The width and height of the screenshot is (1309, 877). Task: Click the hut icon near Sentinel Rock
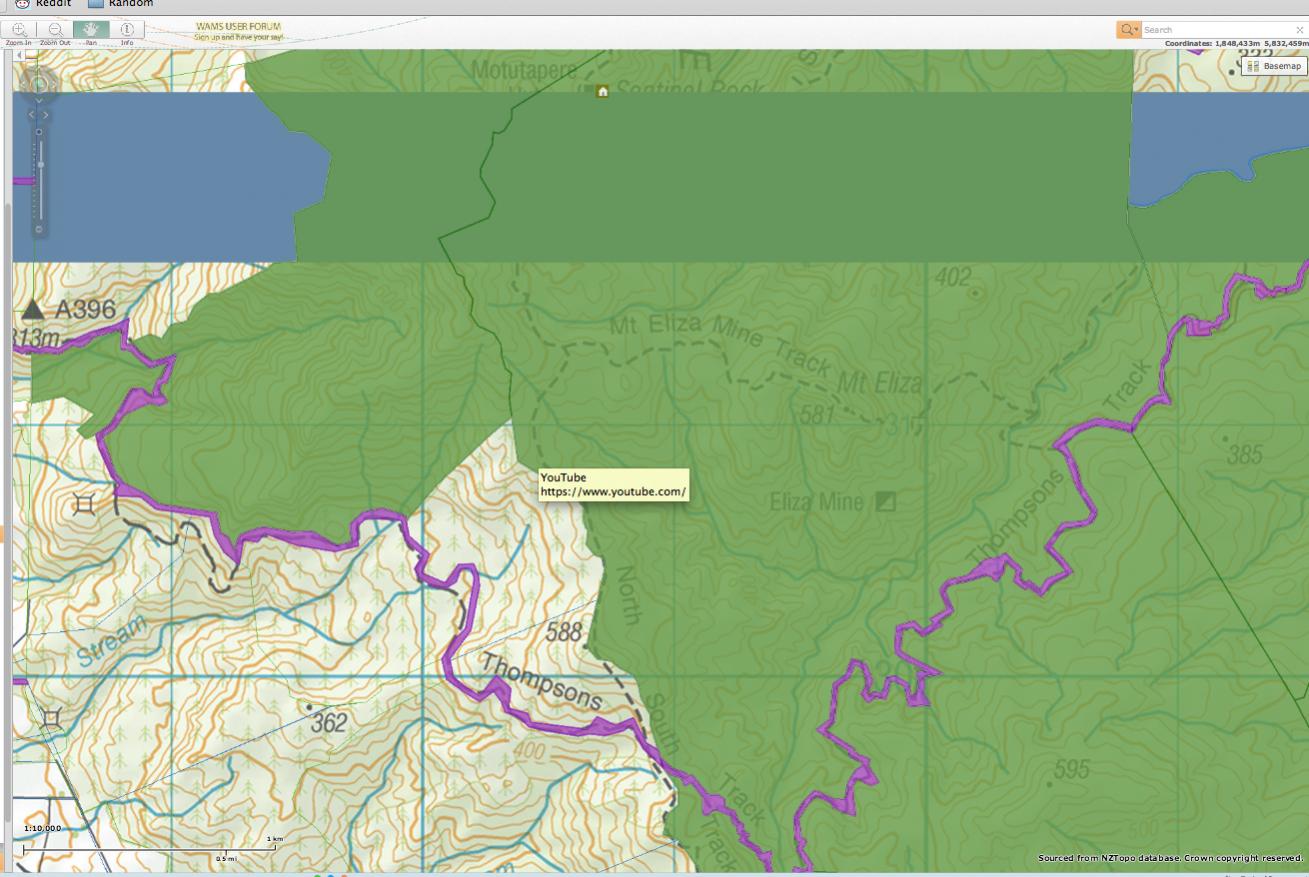[x=602, y=91]
